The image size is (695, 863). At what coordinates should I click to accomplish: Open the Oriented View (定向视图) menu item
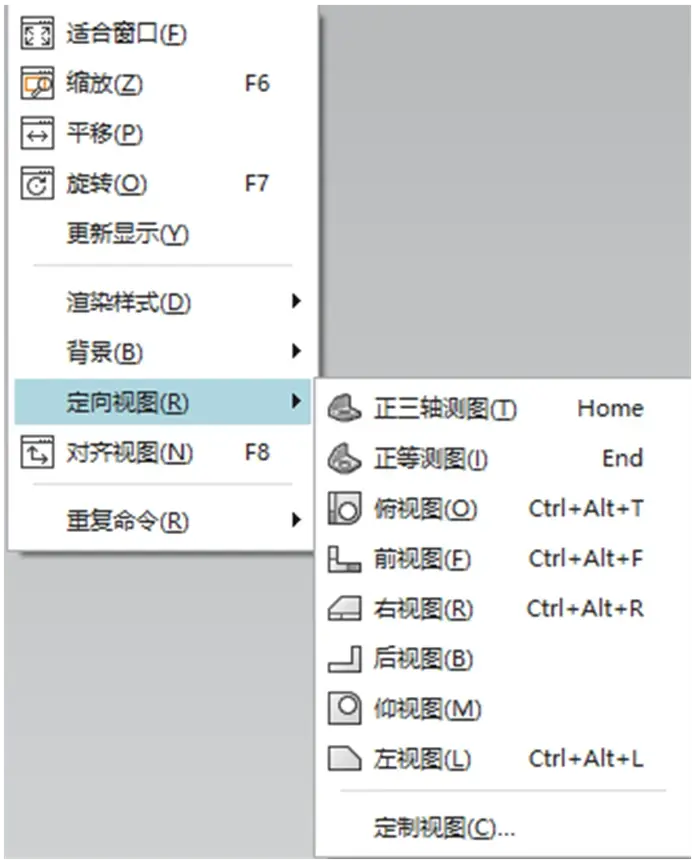[x=162, y=402]
